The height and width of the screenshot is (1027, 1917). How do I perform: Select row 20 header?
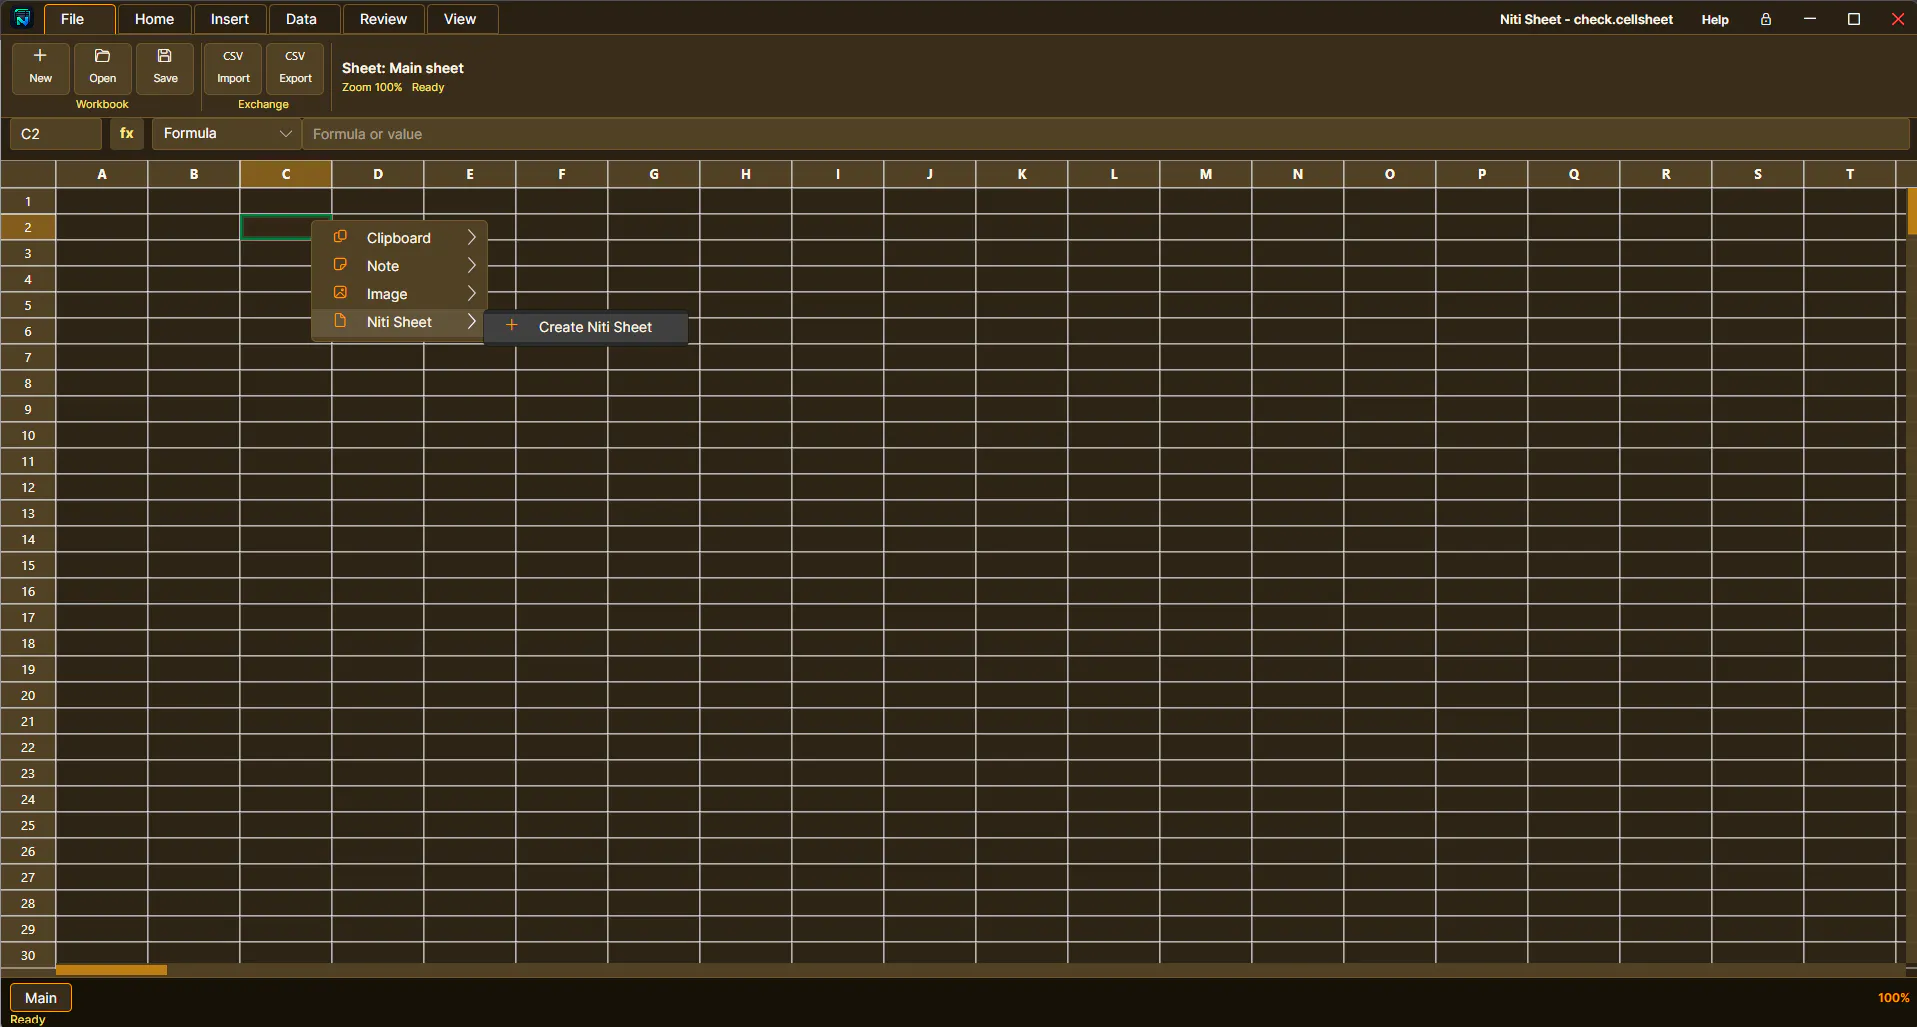(28, 695)
